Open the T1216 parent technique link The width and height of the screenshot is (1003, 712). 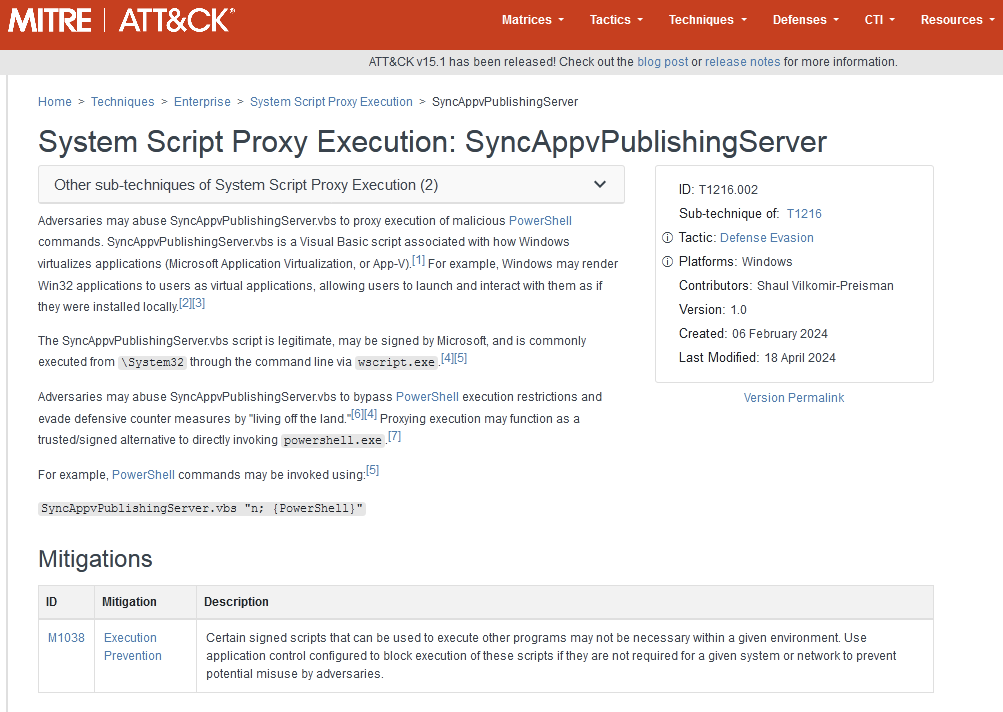804,214
